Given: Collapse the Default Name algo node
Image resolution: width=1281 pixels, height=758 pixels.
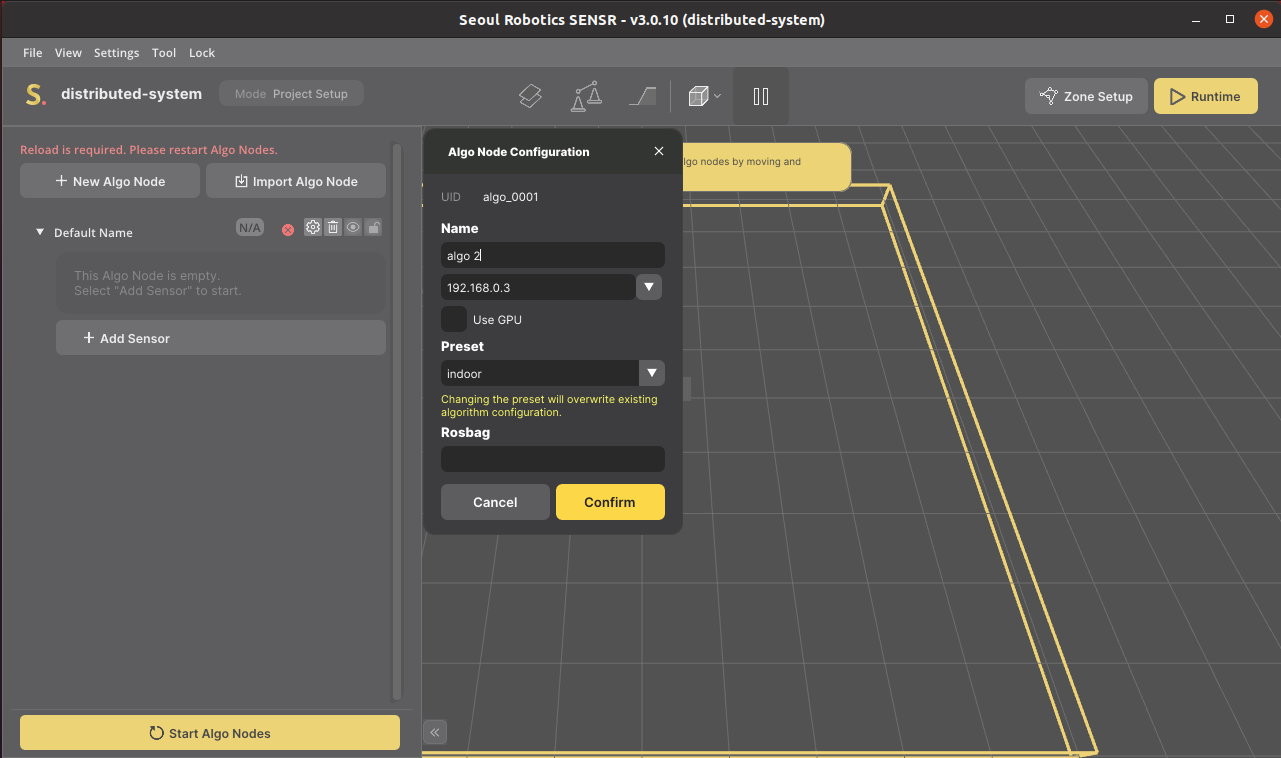Looking at the screenshot, I should coord(40,232).
